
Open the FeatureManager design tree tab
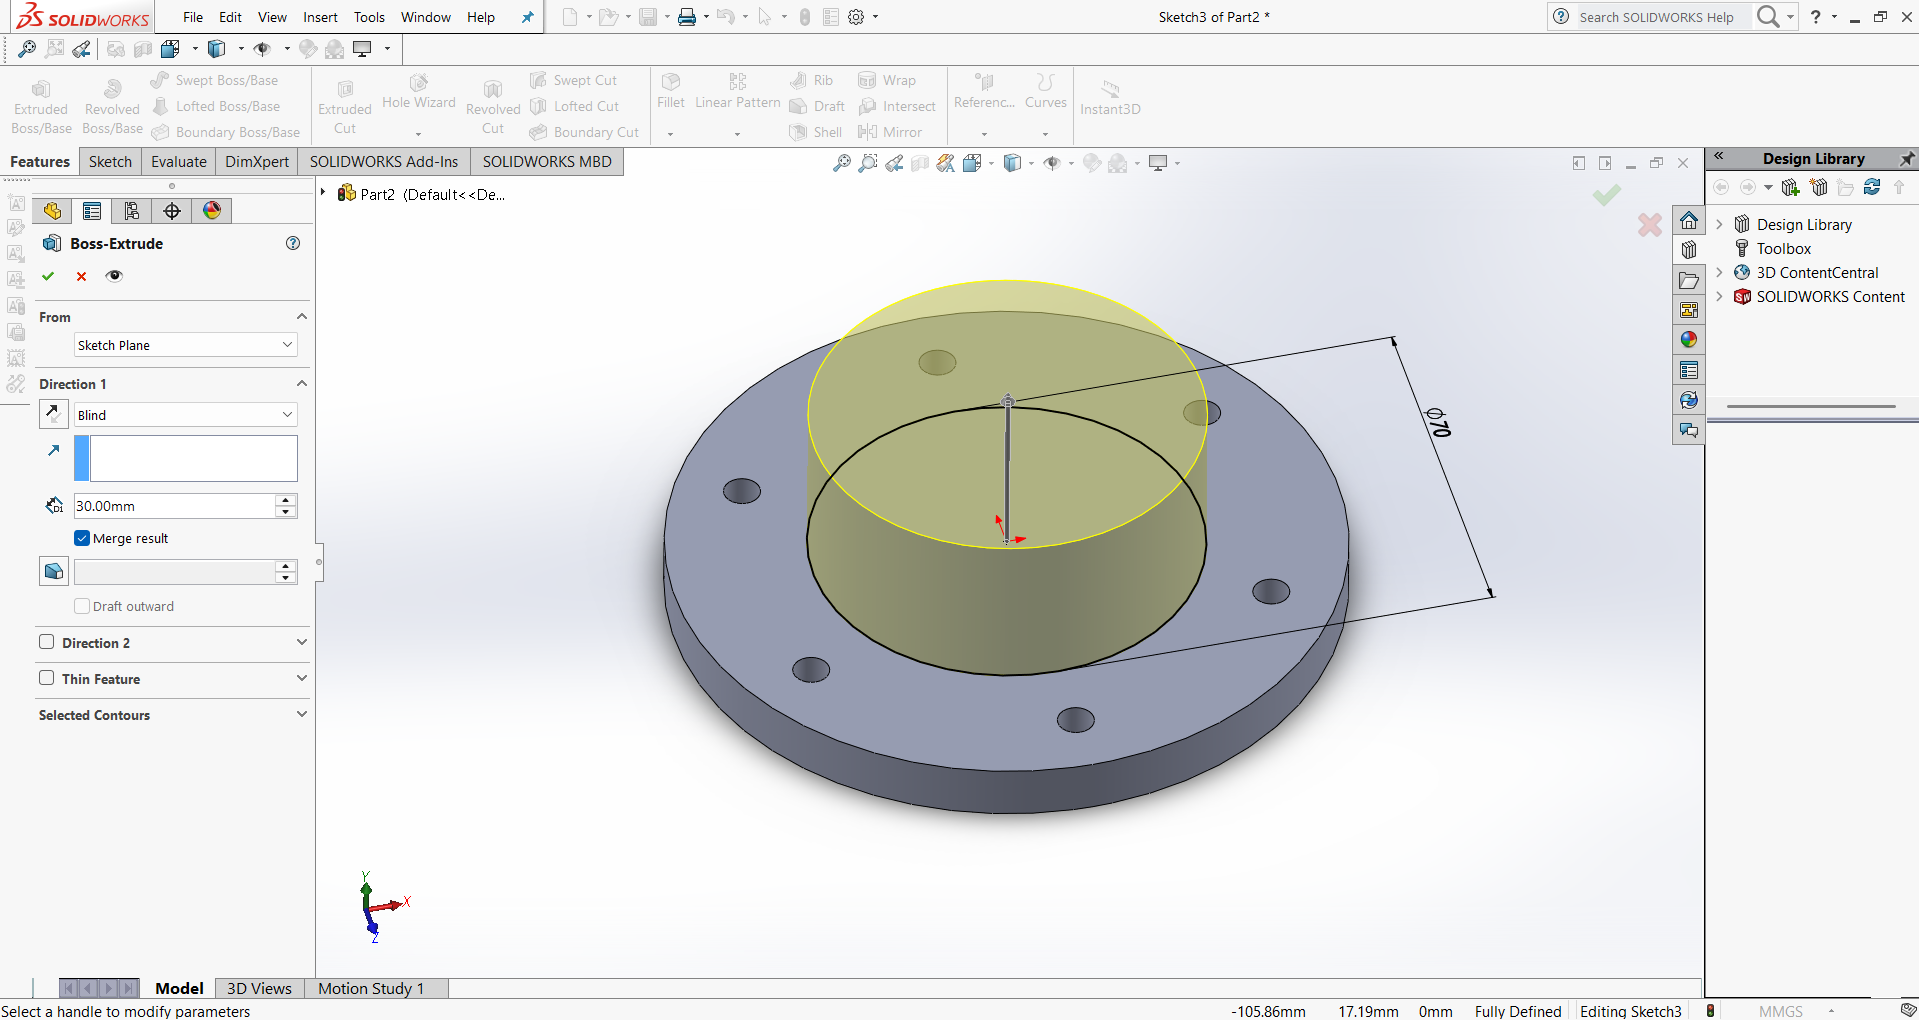pos(52,211)
